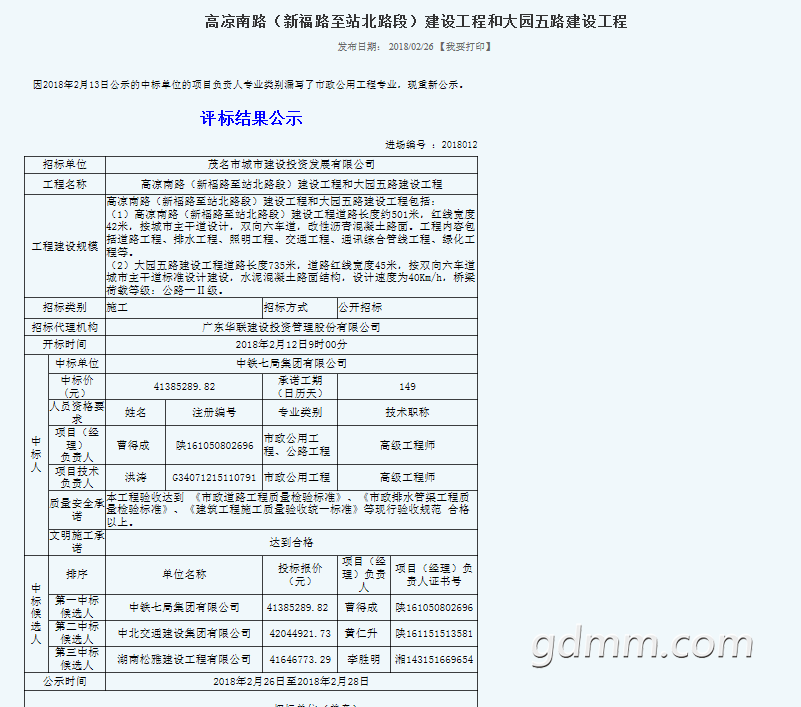This screenshot has width=801, height=707.
Task: Click the name 黄仁升
Action: point(364,633)
